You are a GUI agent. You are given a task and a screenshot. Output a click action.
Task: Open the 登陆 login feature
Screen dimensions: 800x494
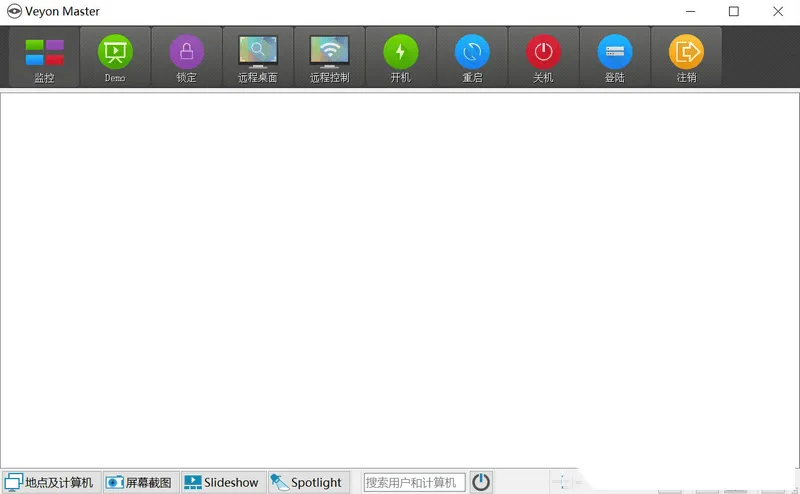tap(614, 57)
